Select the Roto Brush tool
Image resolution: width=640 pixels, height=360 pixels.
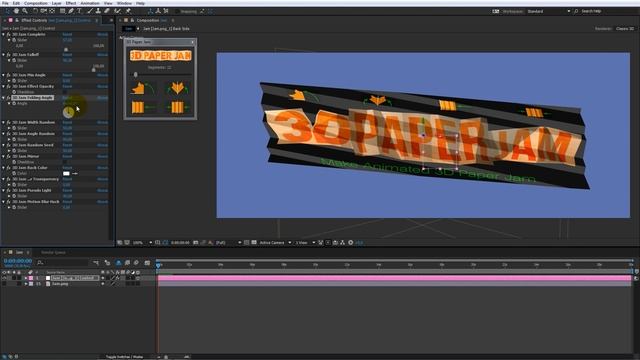[118, 11]
